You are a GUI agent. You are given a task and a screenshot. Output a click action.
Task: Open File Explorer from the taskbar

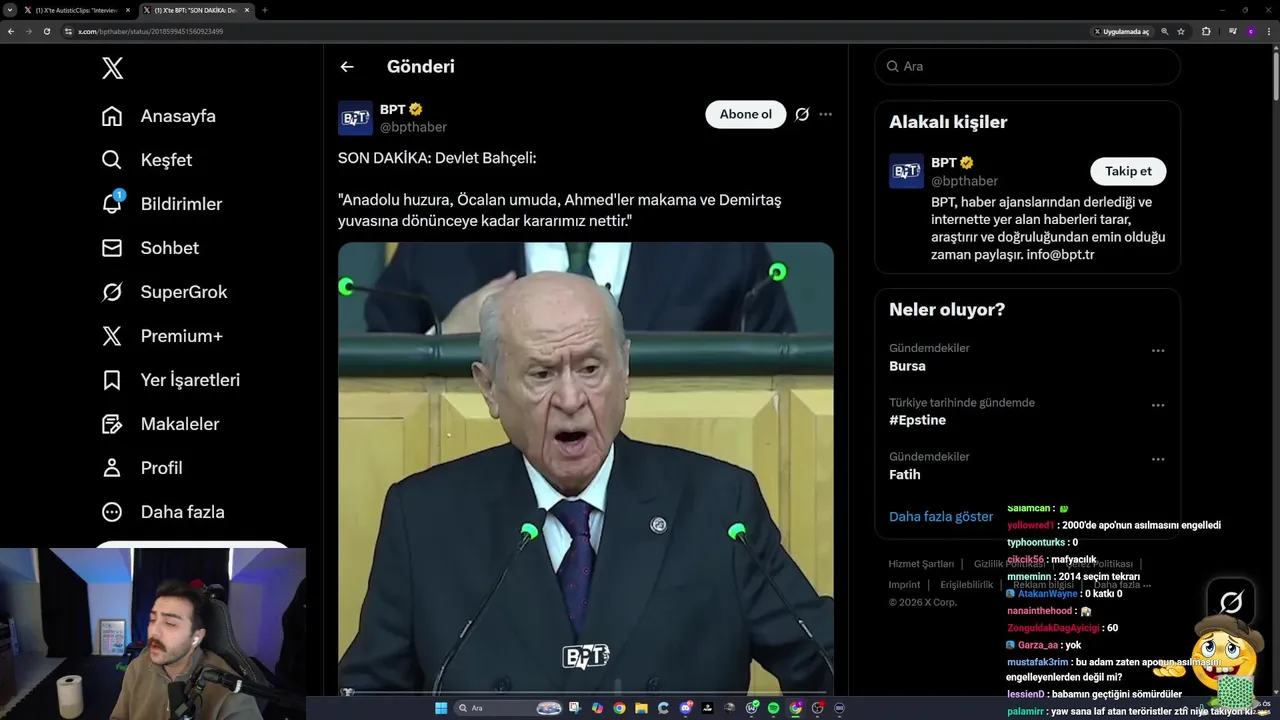(641, 708)
